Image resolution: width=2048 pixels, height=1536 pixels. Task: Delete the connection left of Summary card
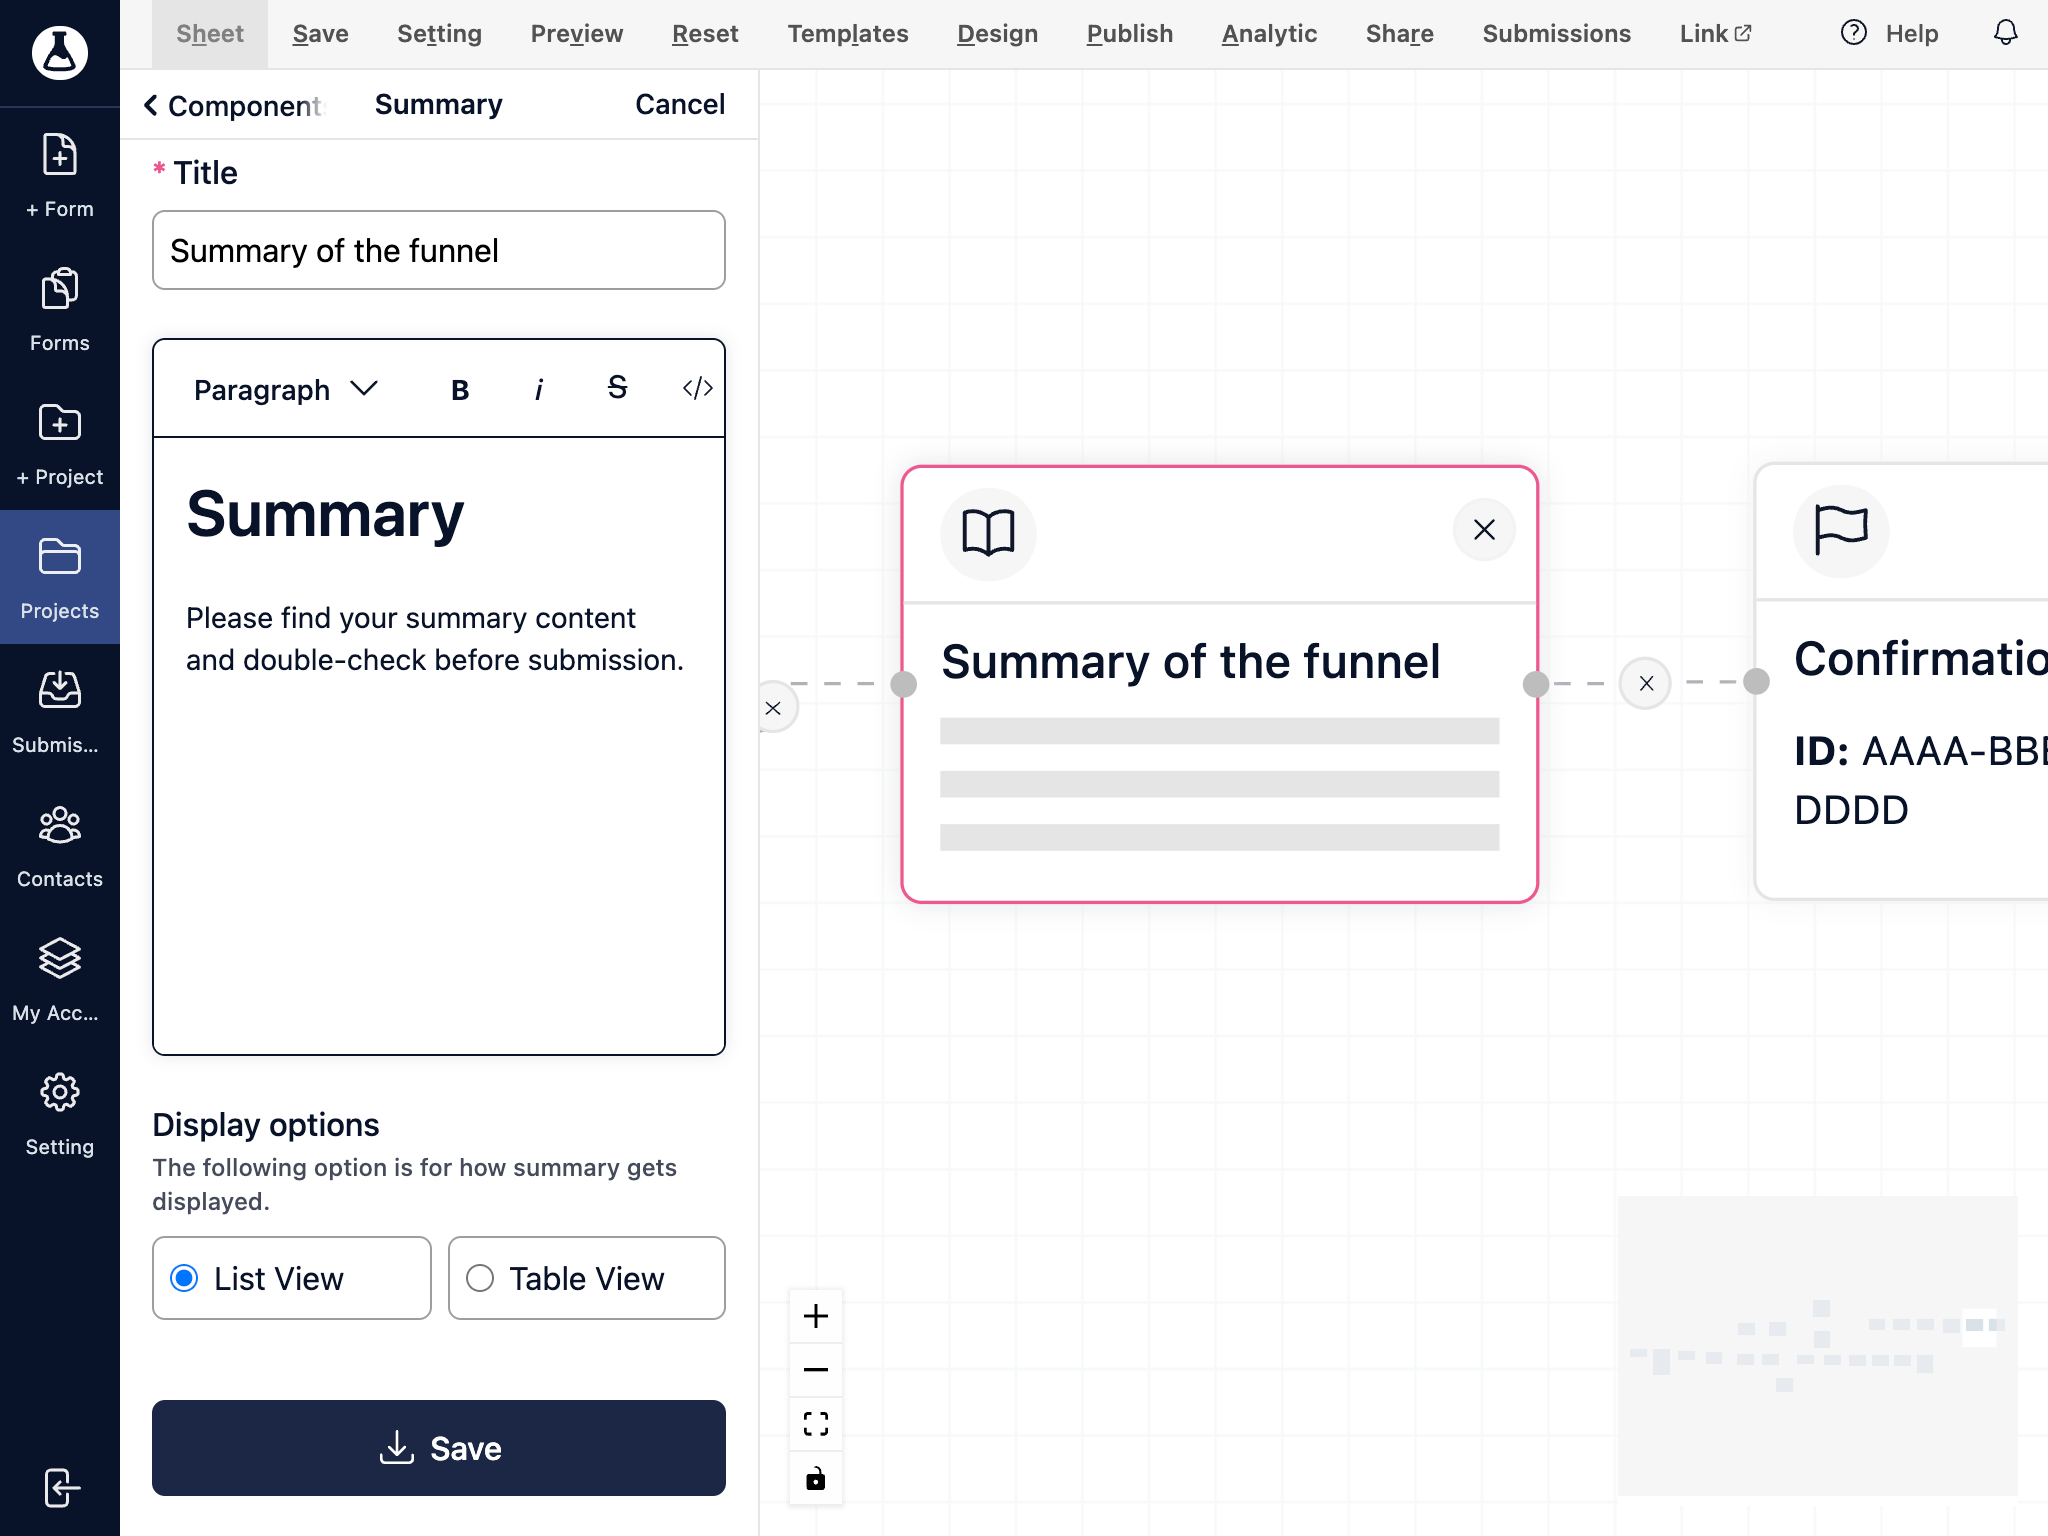tap(773, 708)
